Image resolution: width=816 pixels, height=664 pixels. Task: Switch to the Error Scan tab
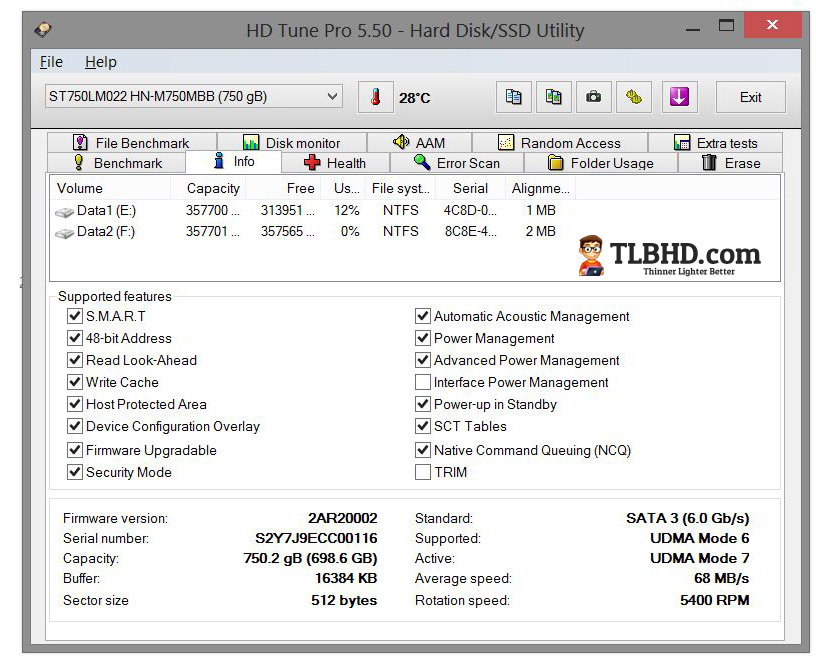[456, 163]
